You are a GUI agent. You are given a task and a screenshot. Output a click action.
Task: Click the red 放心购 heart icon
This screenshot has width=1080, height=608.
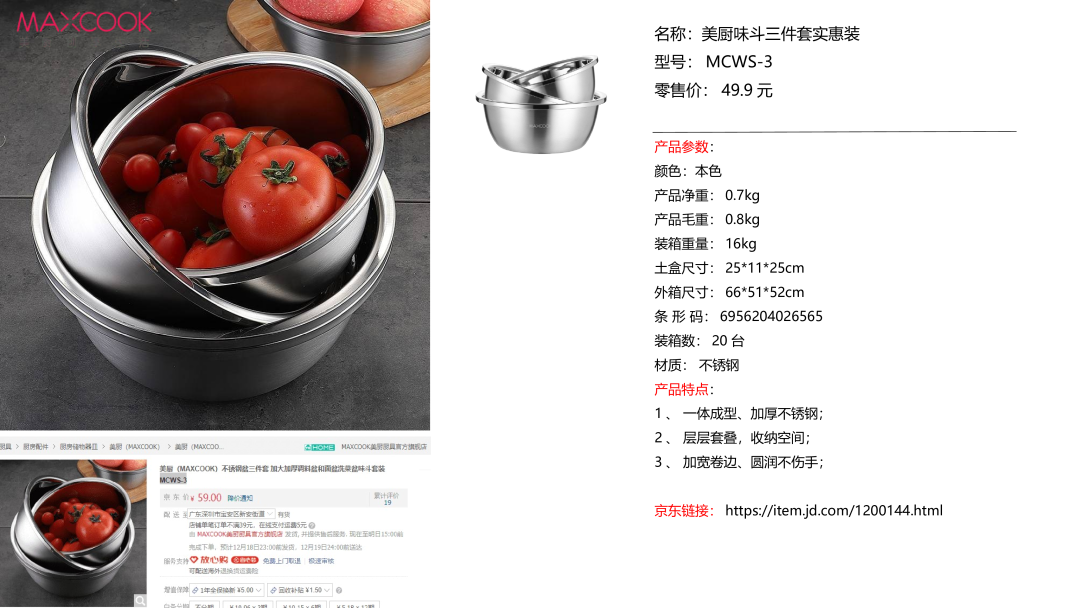tap(194, 559)
